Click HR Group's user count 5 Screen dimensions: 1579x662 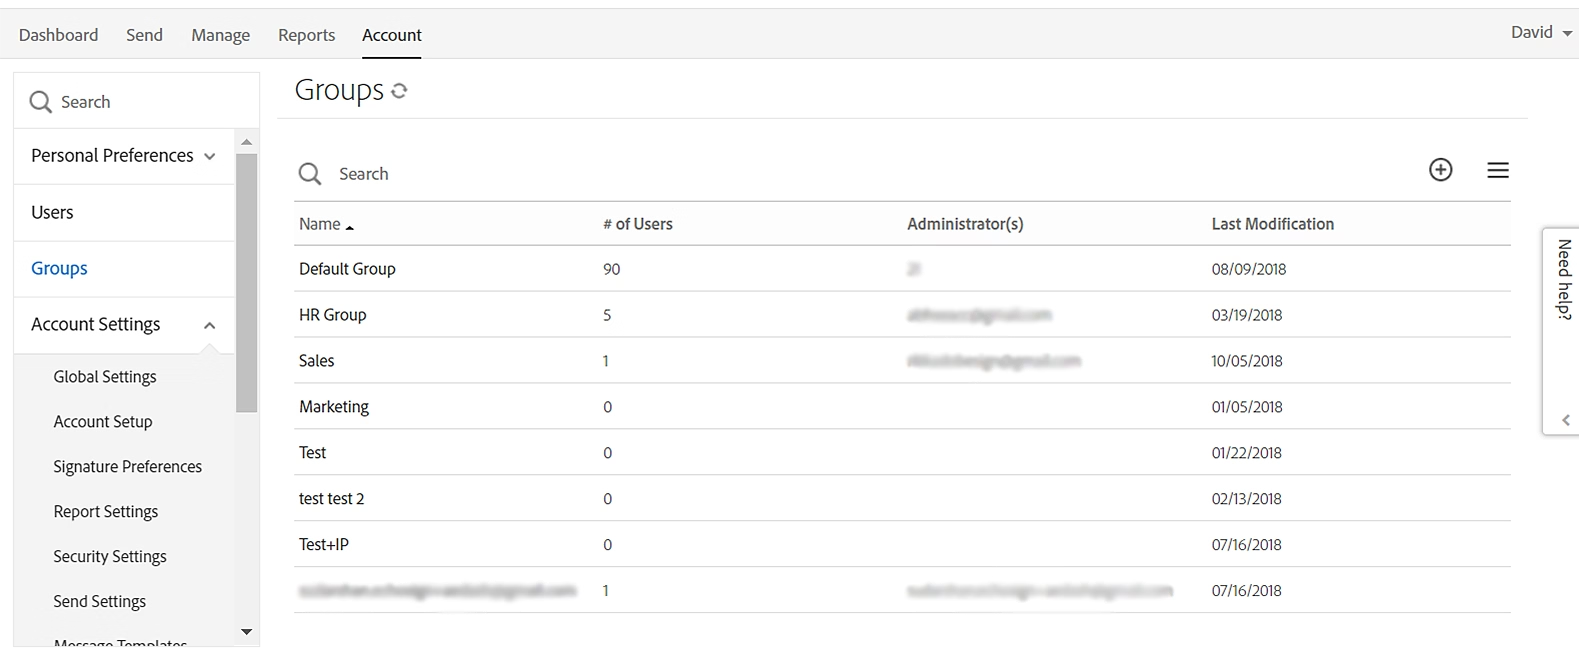(x=607, y=316)
